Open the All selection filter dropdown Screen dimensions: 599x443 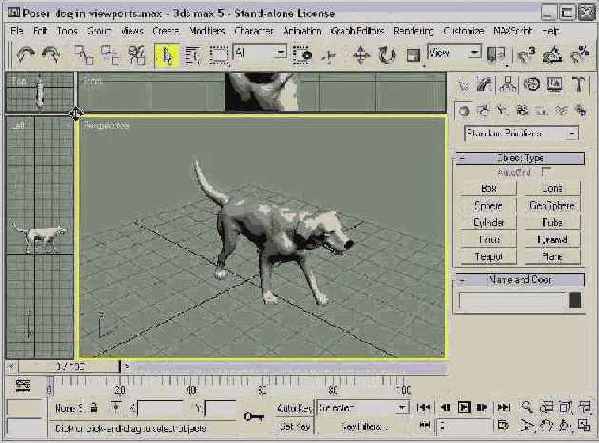point(260,53)
